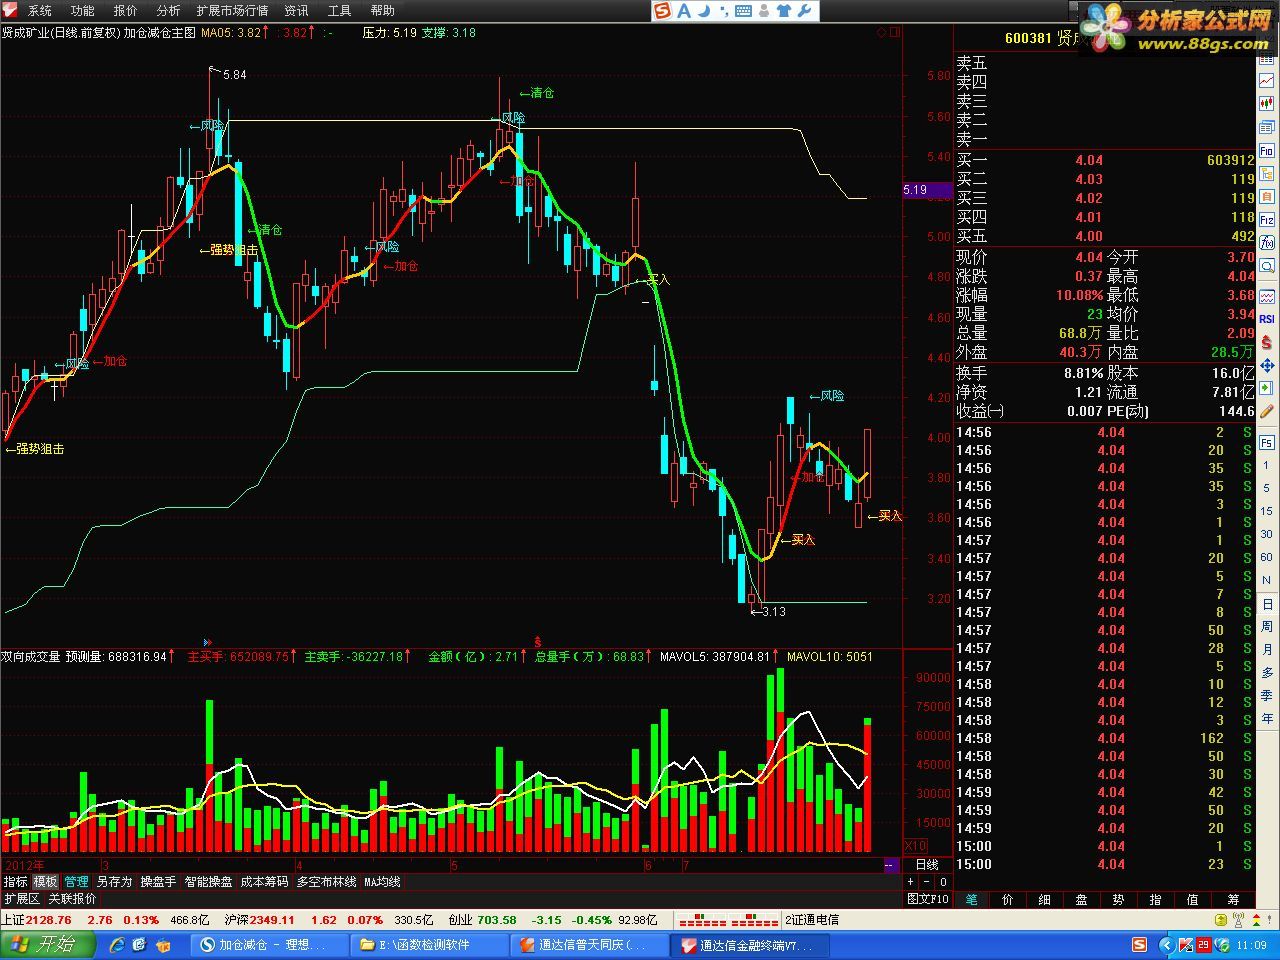
Task: Click the F12 trading sidebar icon
Action: click(x=1266, y=219)
